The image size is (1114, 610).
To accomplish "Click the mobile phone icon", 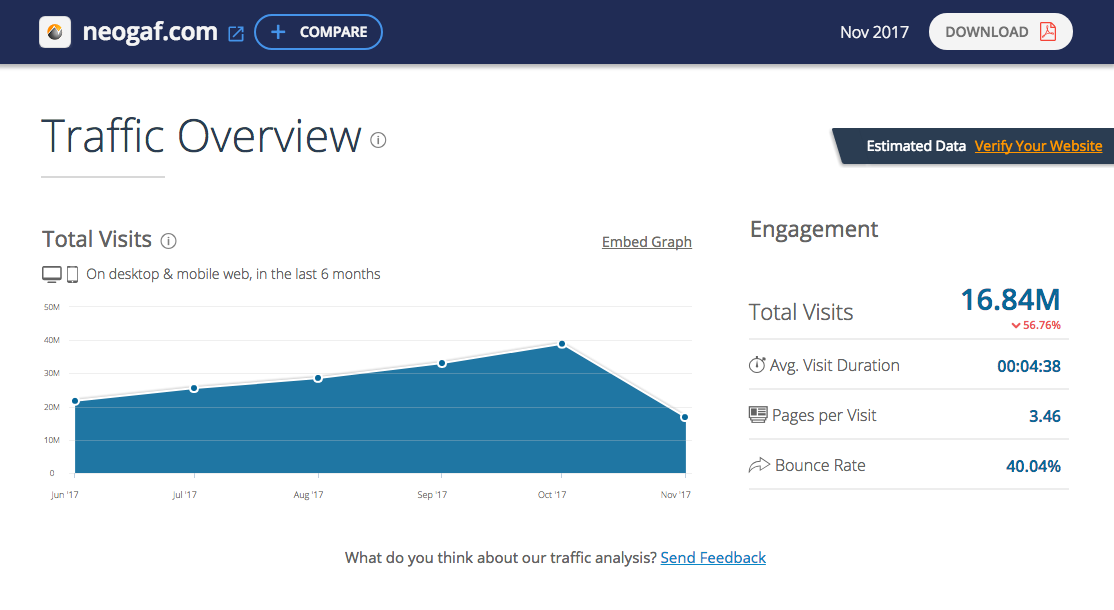I will [x=72, y=274].
